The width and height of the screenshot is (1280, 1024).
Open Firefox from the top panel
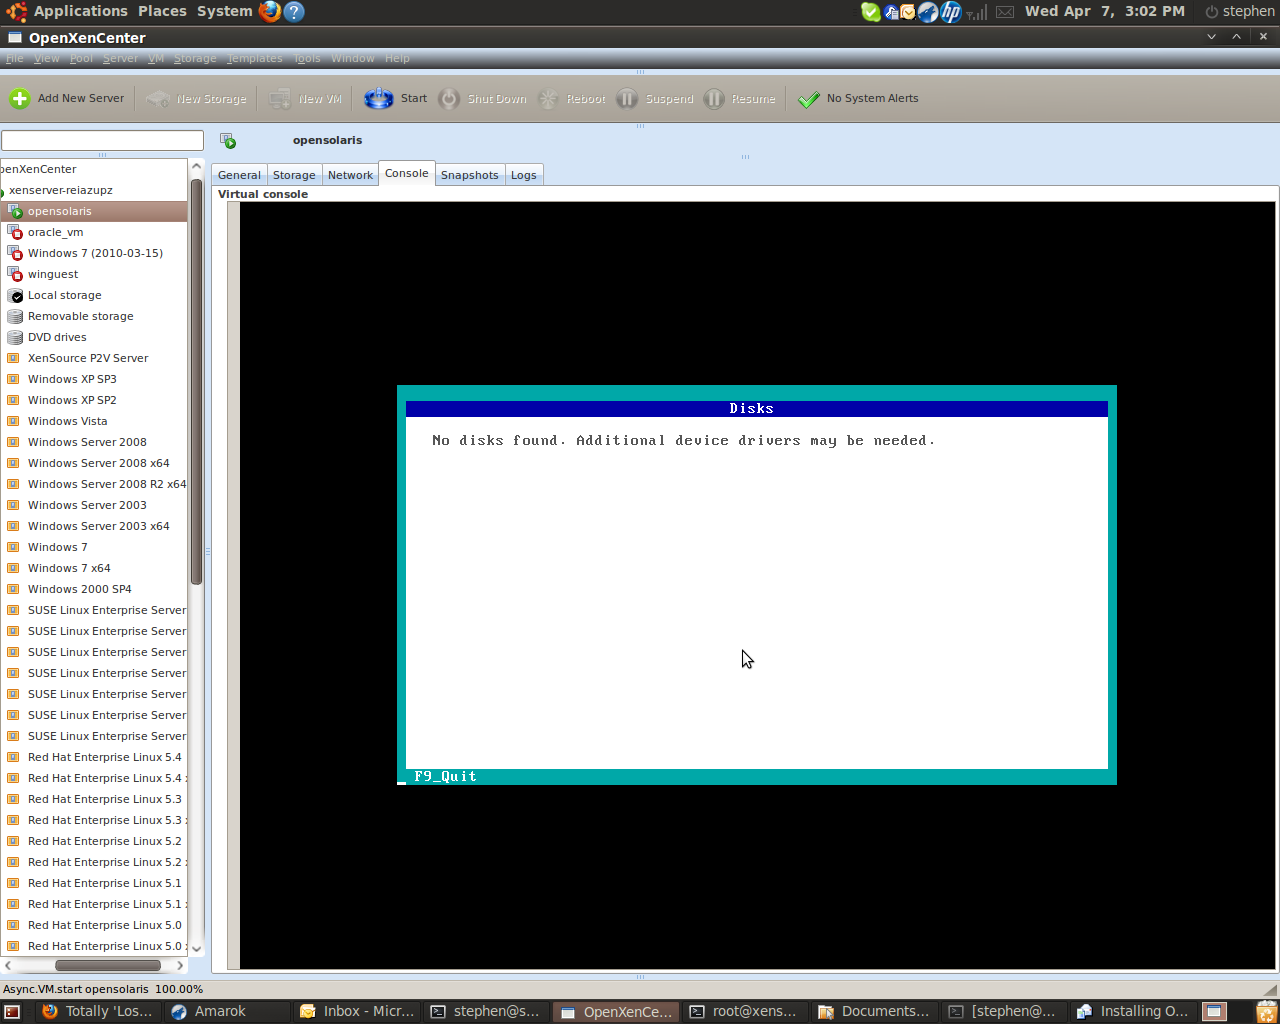(270, 11)
